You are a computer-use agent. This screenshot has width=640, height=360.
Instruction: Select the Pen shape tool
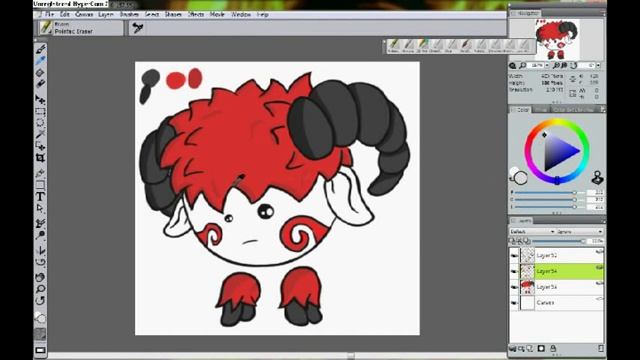(40, 173)
